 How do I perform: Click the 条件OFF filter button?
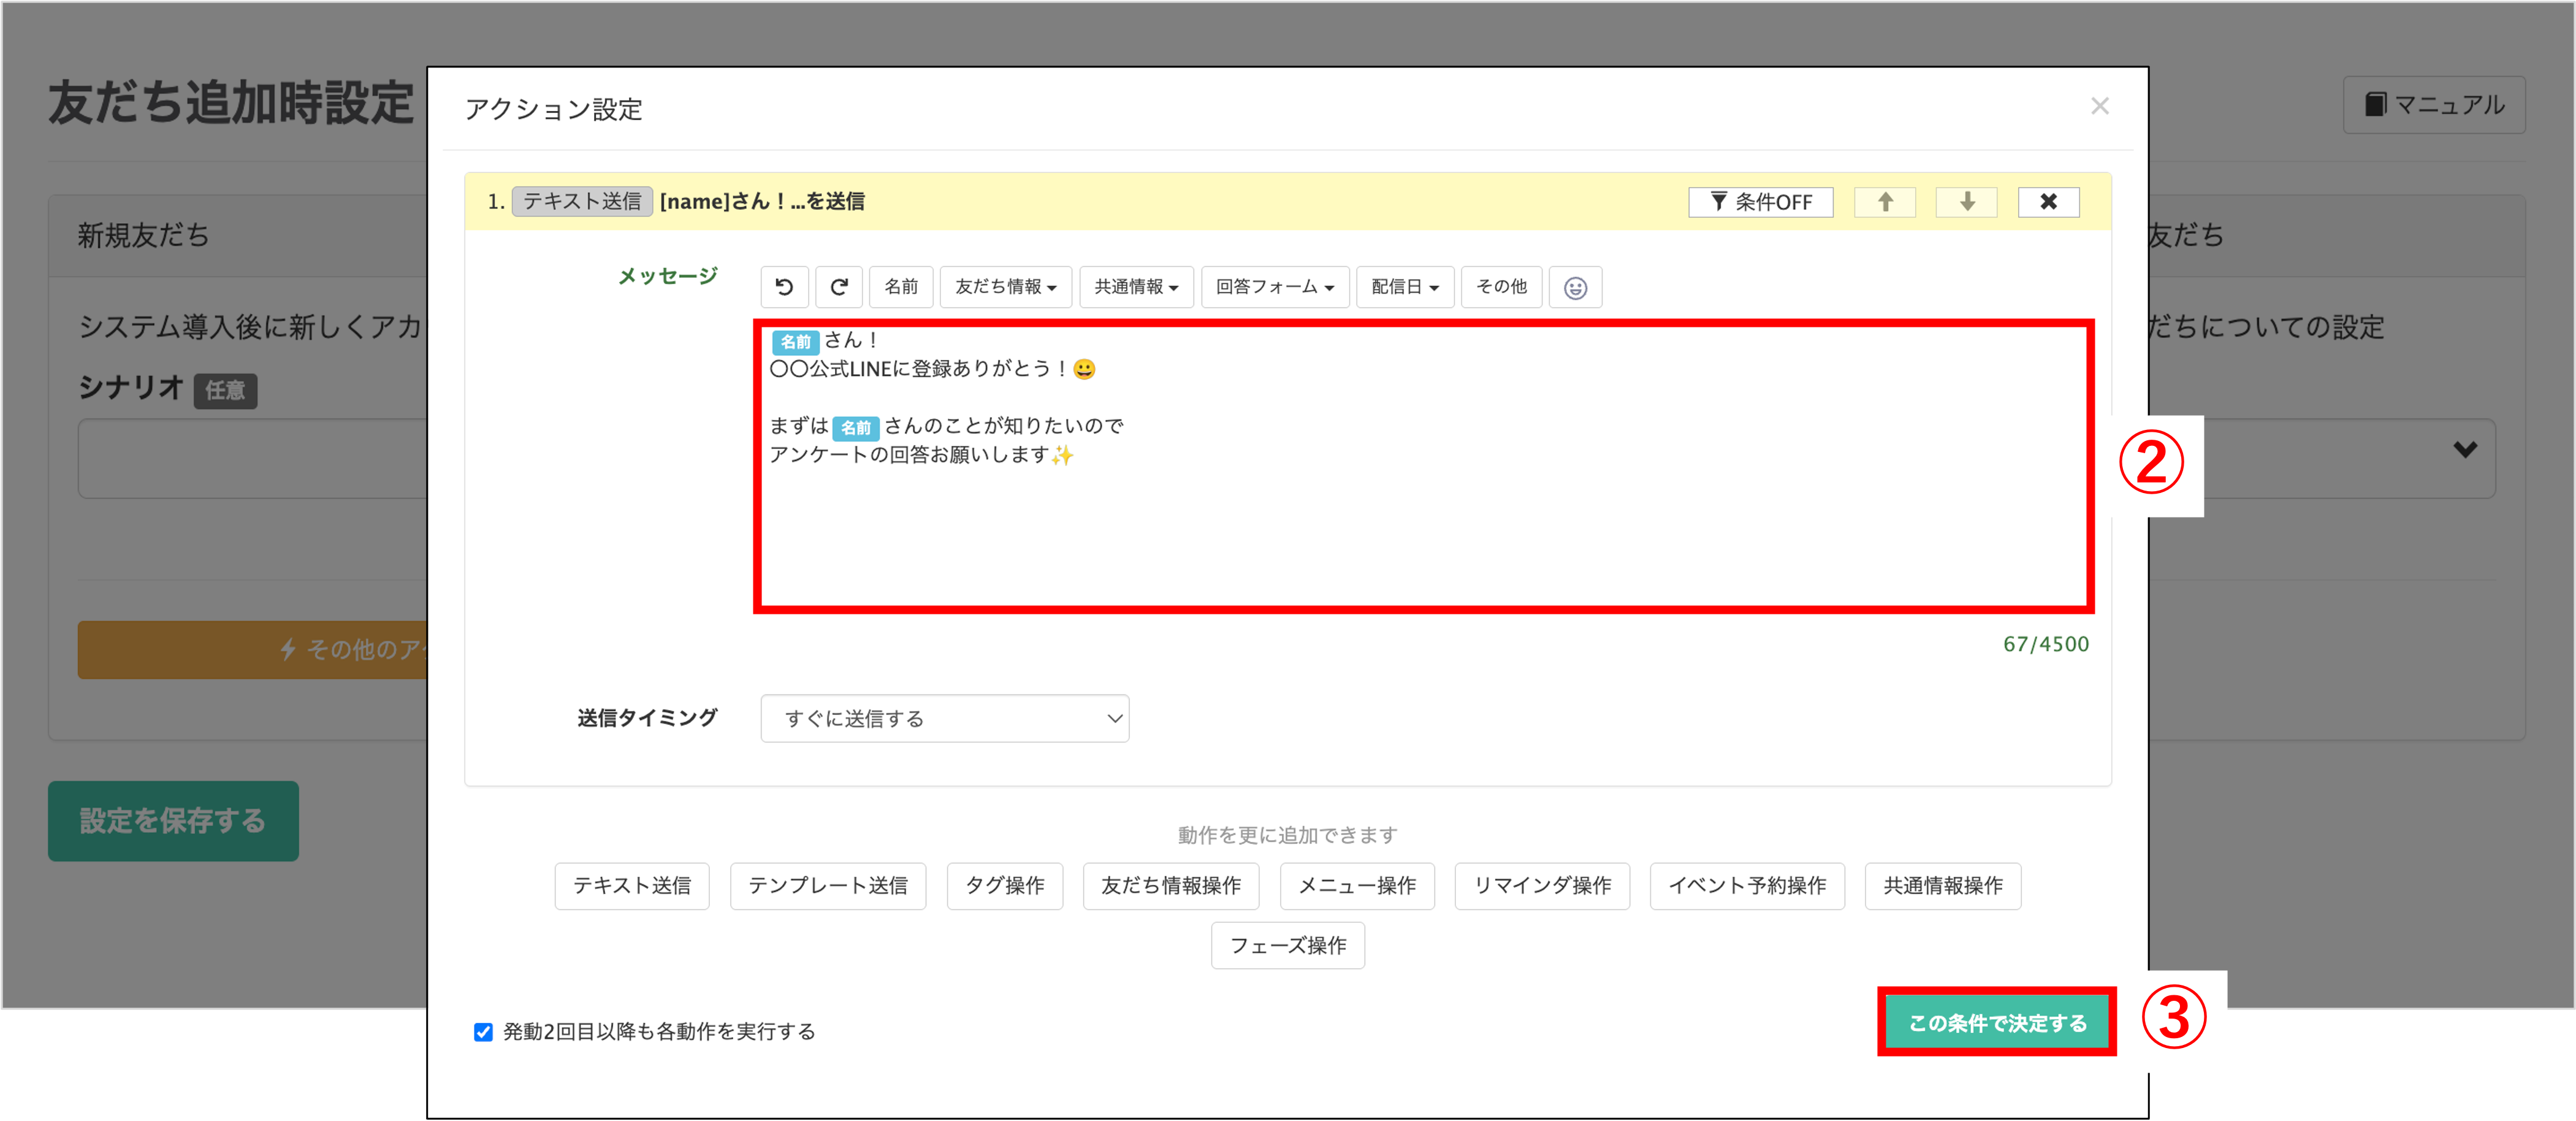(1760, 202)
